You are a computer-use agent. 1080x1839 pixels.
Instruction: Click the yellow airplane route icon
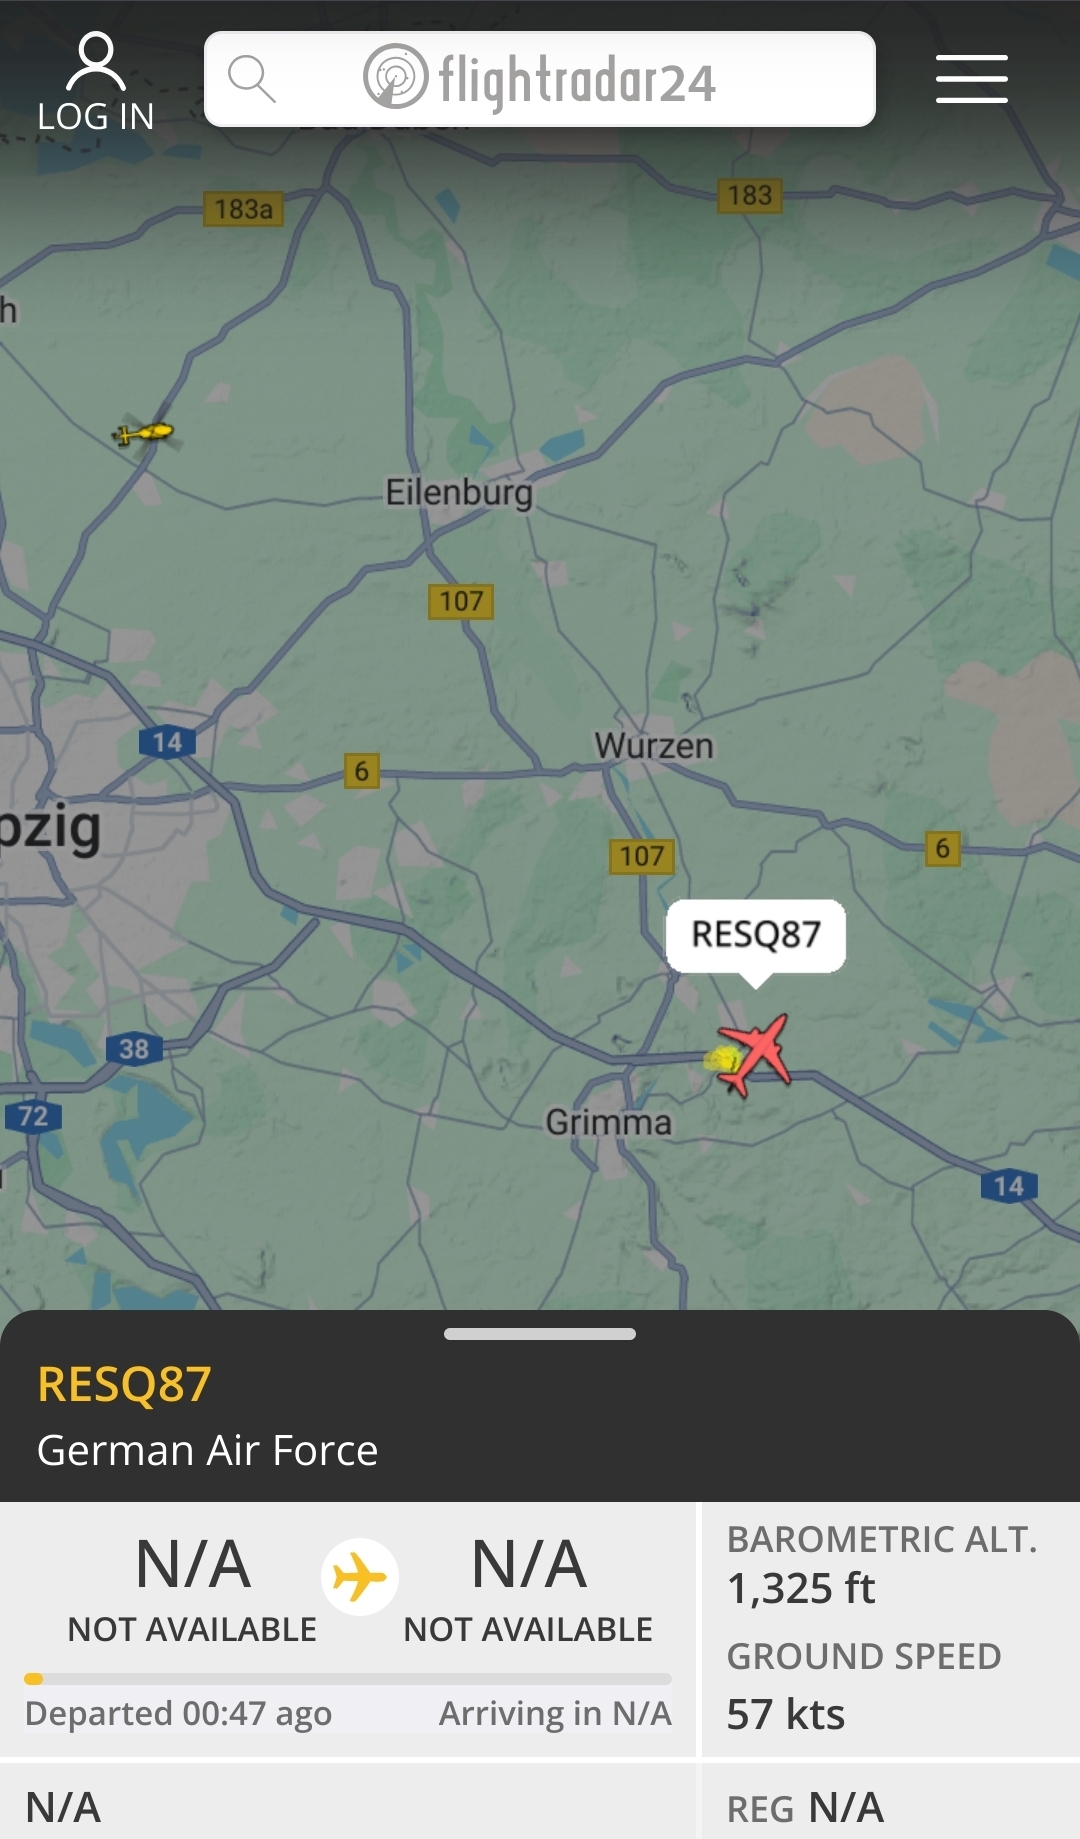click(x=360, y=1577)
